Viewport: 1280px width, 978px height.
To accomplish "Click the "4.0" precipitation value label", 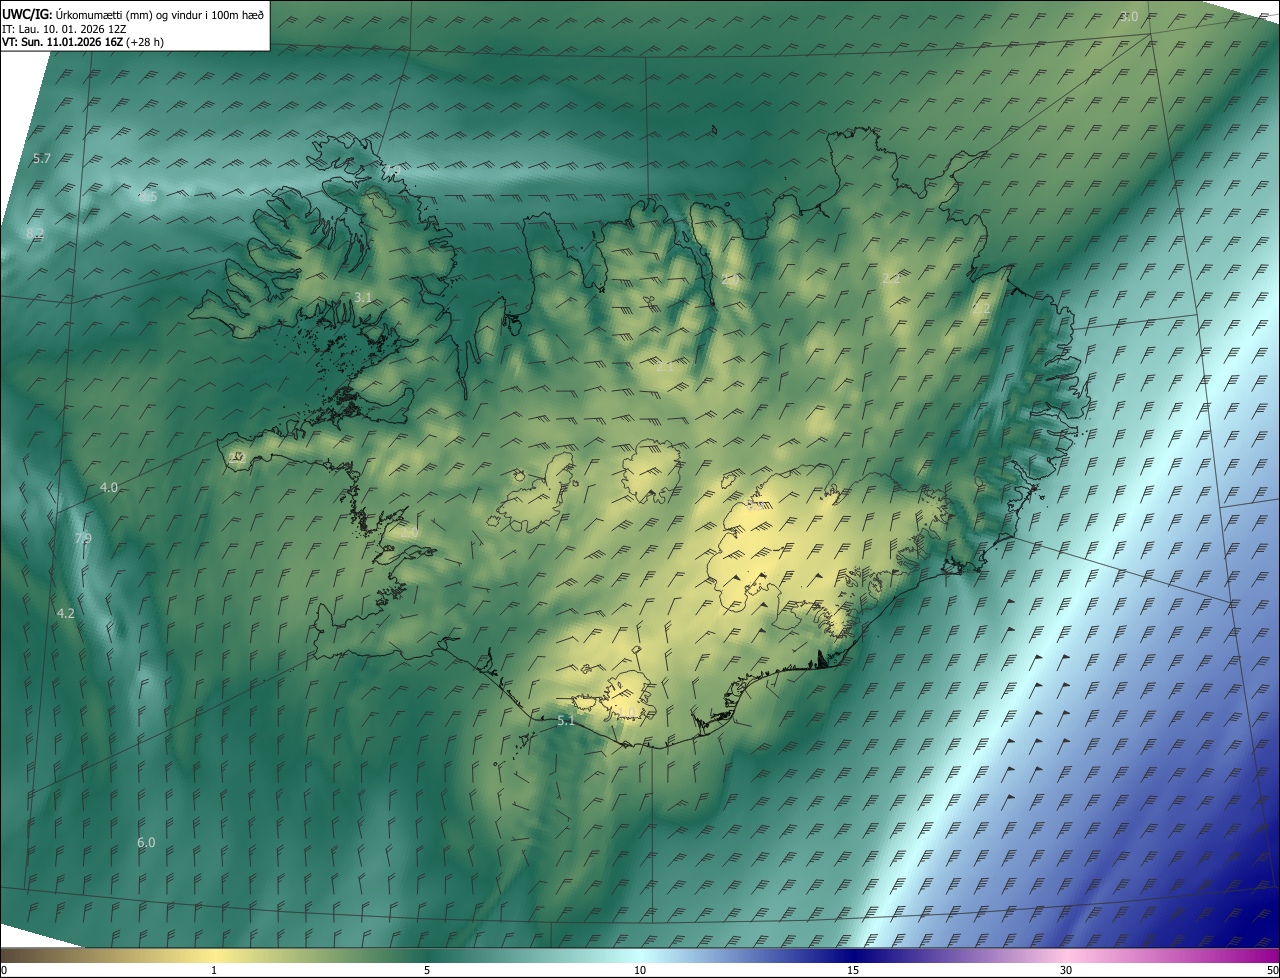I will 109,487.
